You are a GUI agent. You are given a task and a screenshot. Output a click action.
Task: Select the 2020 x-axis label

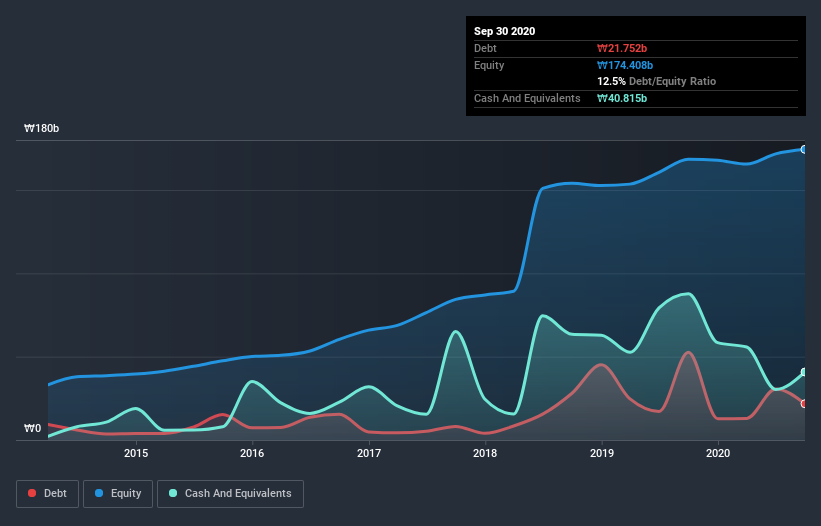point(718,453)
